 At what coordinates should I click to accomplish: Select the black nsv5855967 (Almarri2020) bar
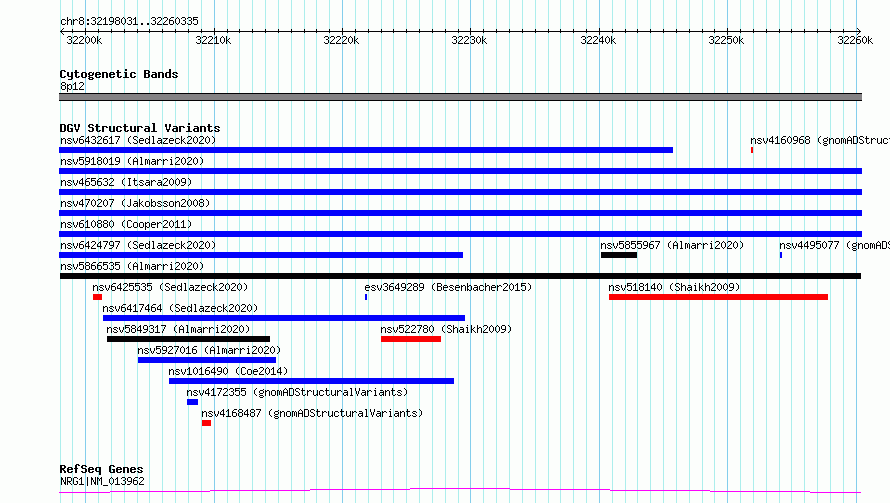click(619, 255)
